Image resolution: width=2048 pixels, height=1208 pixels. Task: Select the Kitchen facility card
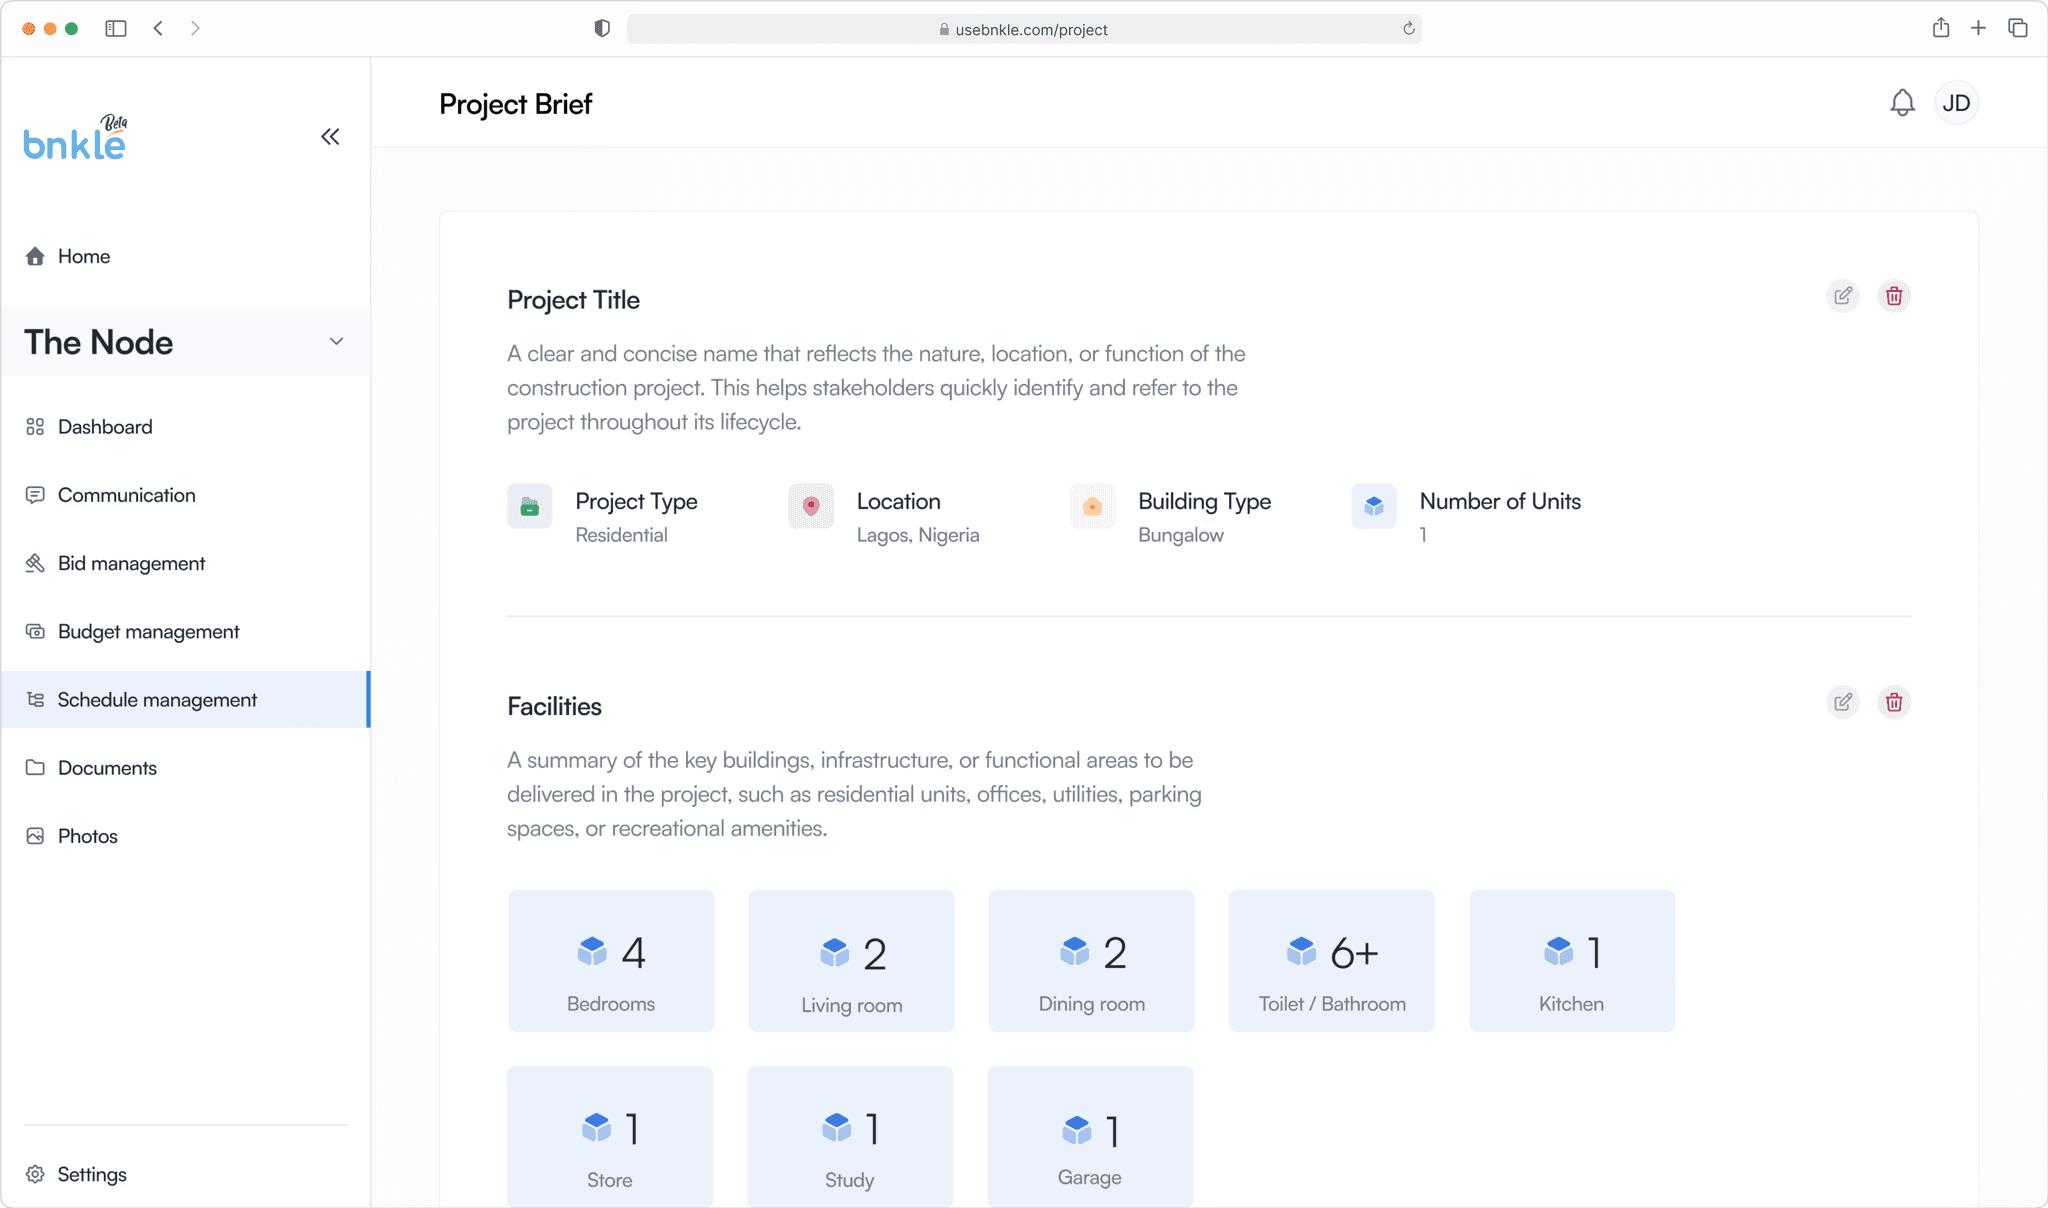tap(1572, 960)
